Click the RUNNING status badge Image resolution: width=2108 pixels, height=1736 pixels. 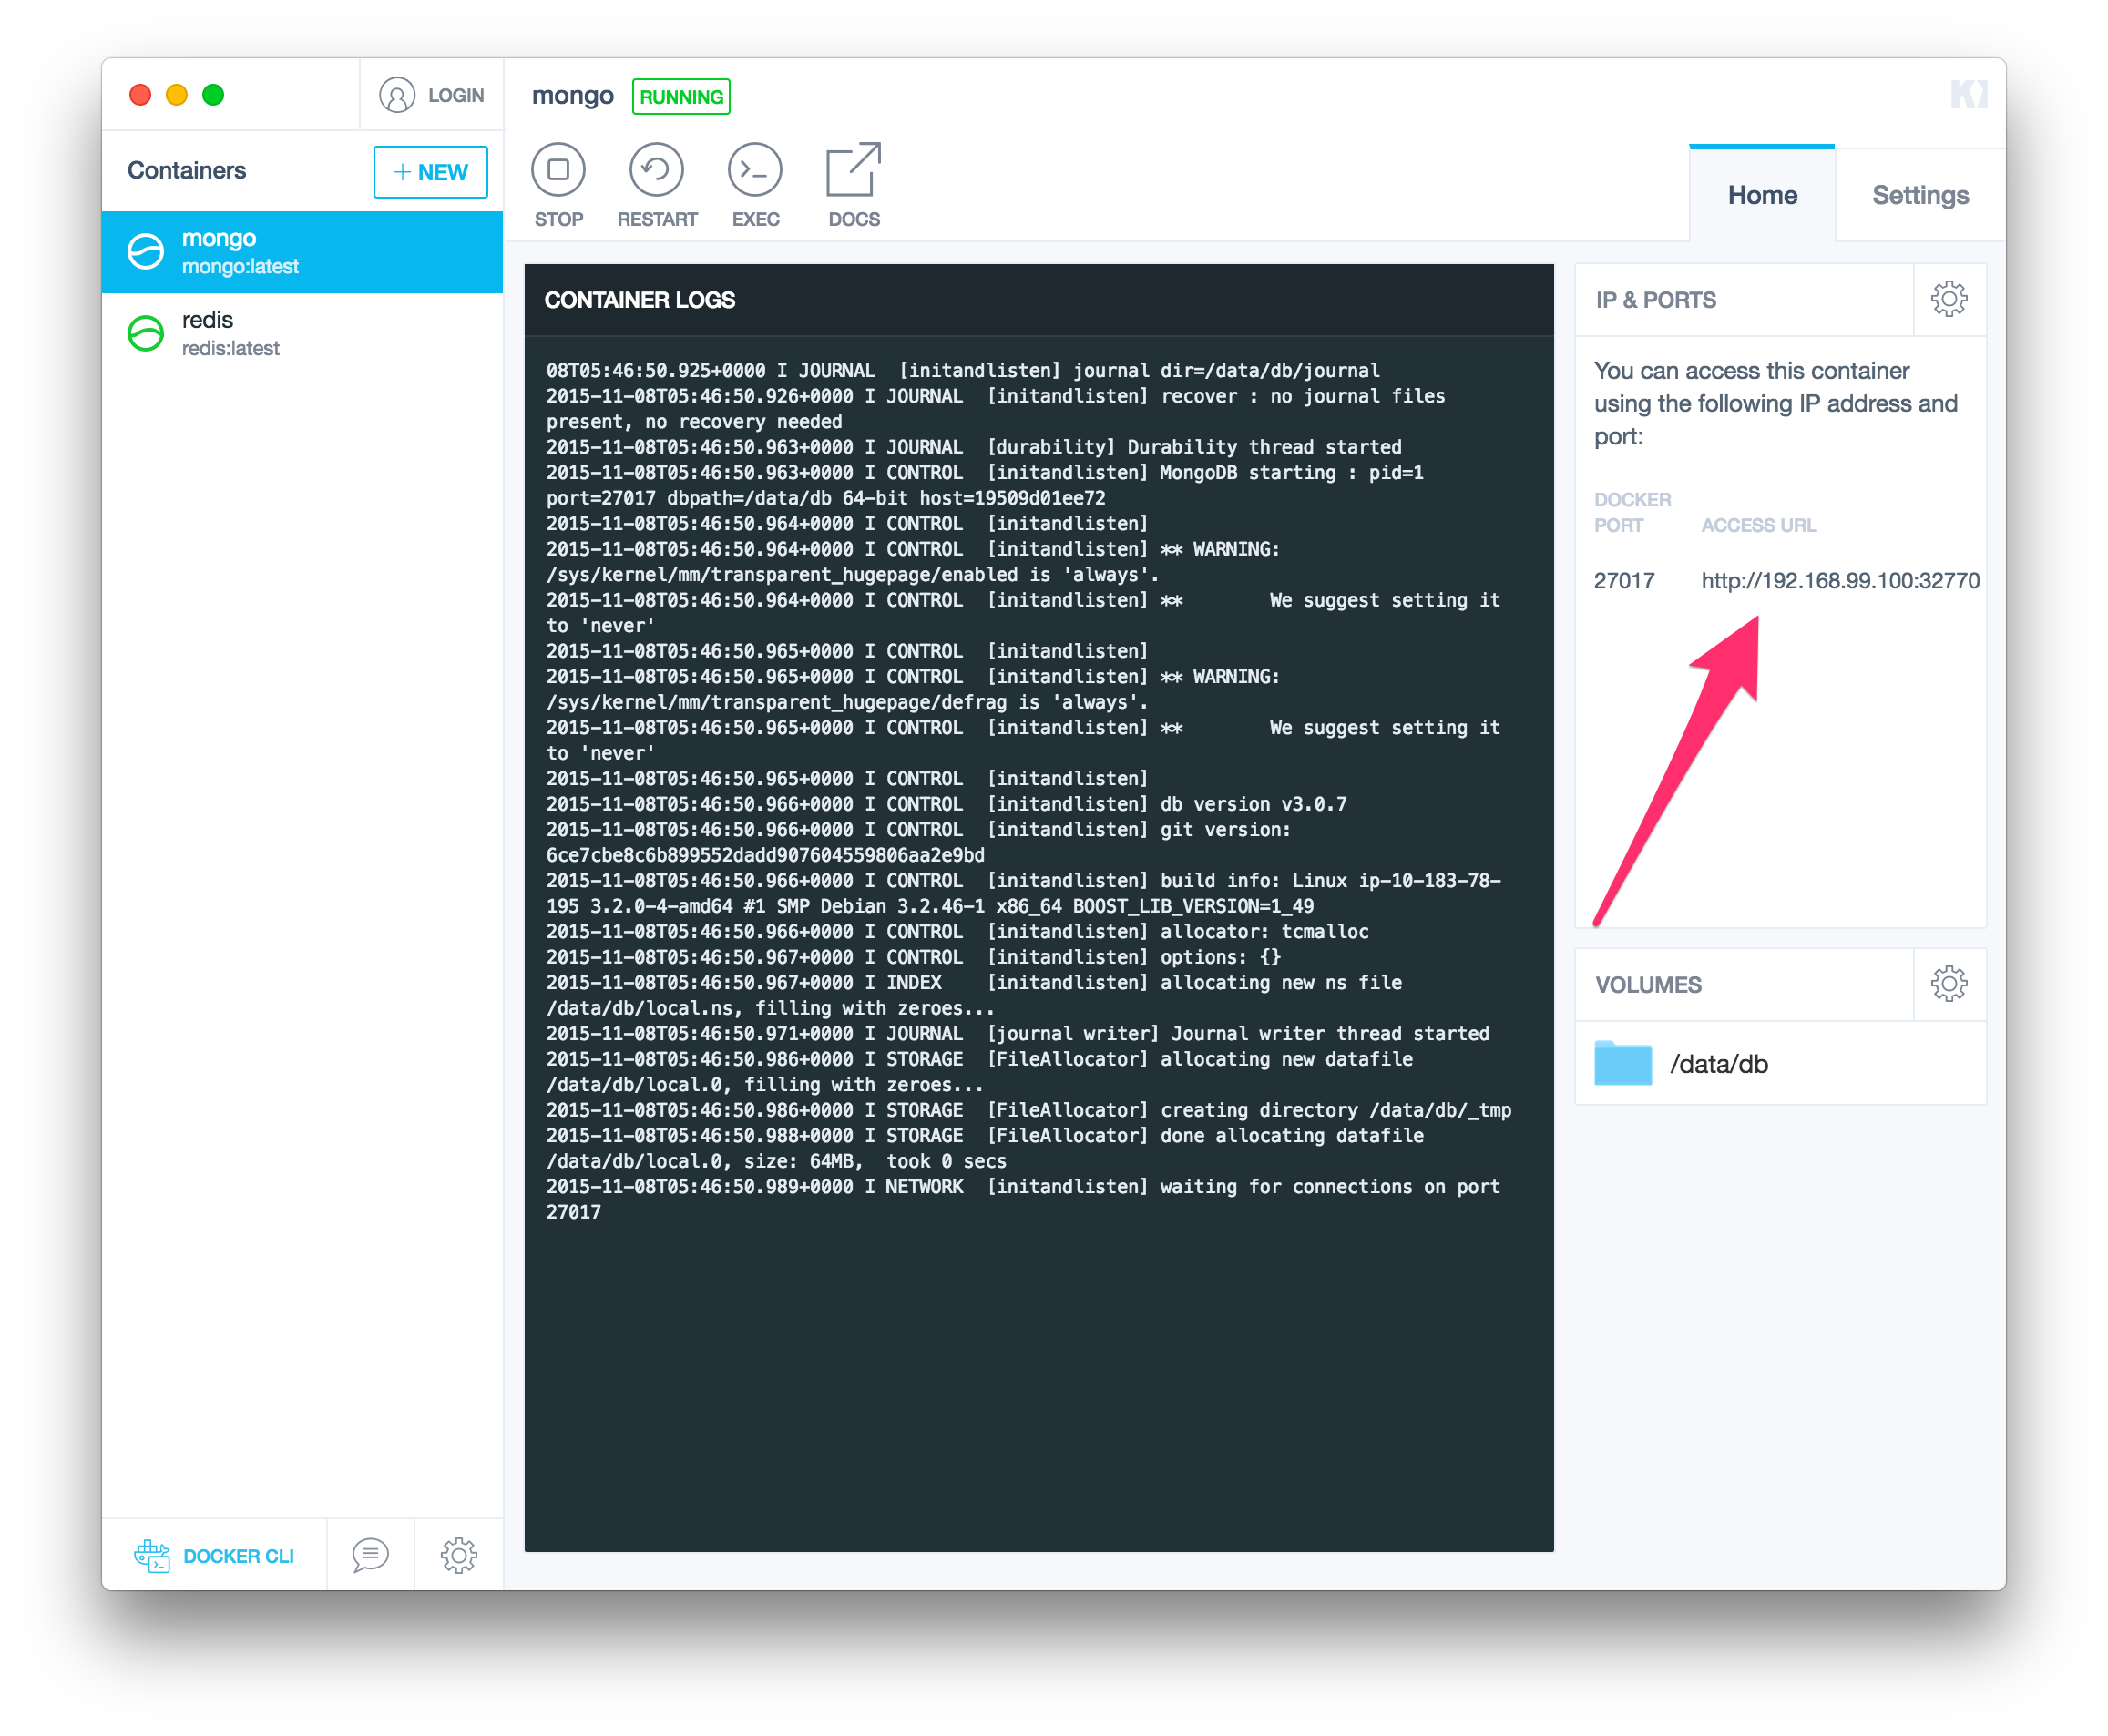[x=680, y=97]
